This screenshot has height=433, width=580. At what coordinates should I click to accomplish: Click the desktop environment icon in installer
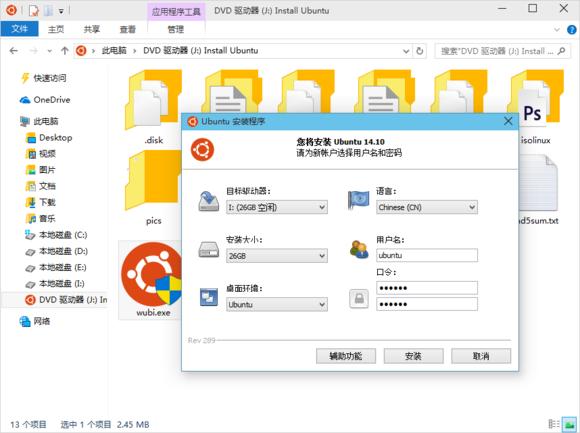click(x=209, y=297)
